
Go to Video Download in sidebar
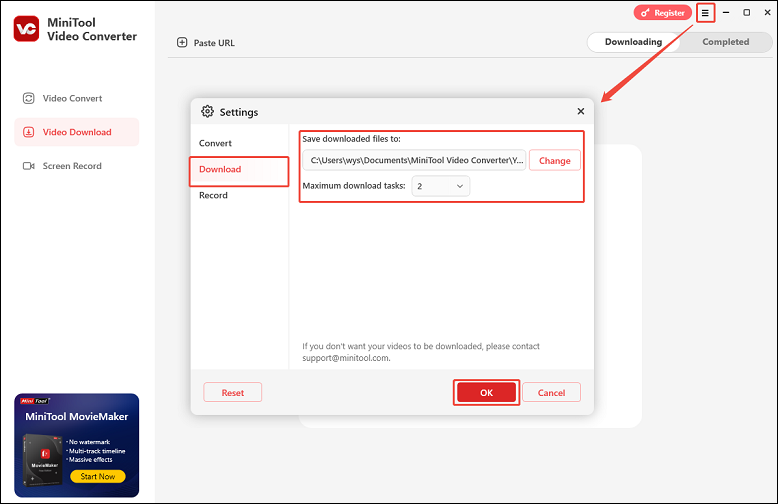pyautogui.click(x=76, y=132)
